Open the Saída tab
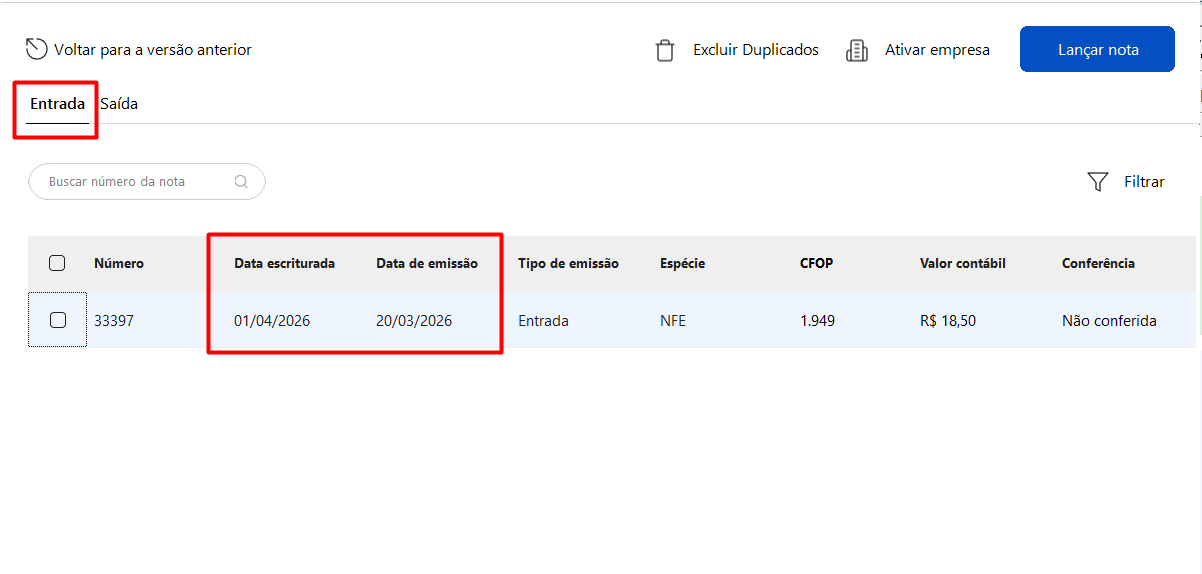Viewport: 1202px width, 574px height. 119,104
